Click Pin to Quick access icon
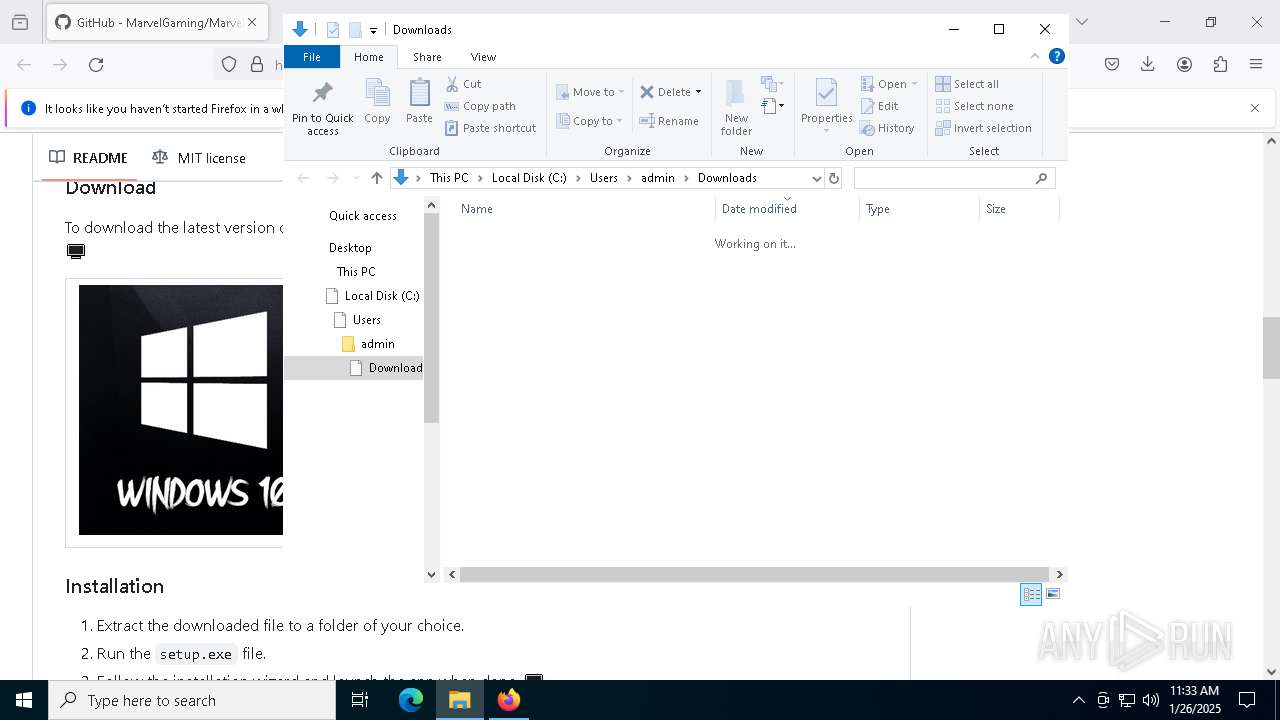1280x720 pixels. (322, 108)
